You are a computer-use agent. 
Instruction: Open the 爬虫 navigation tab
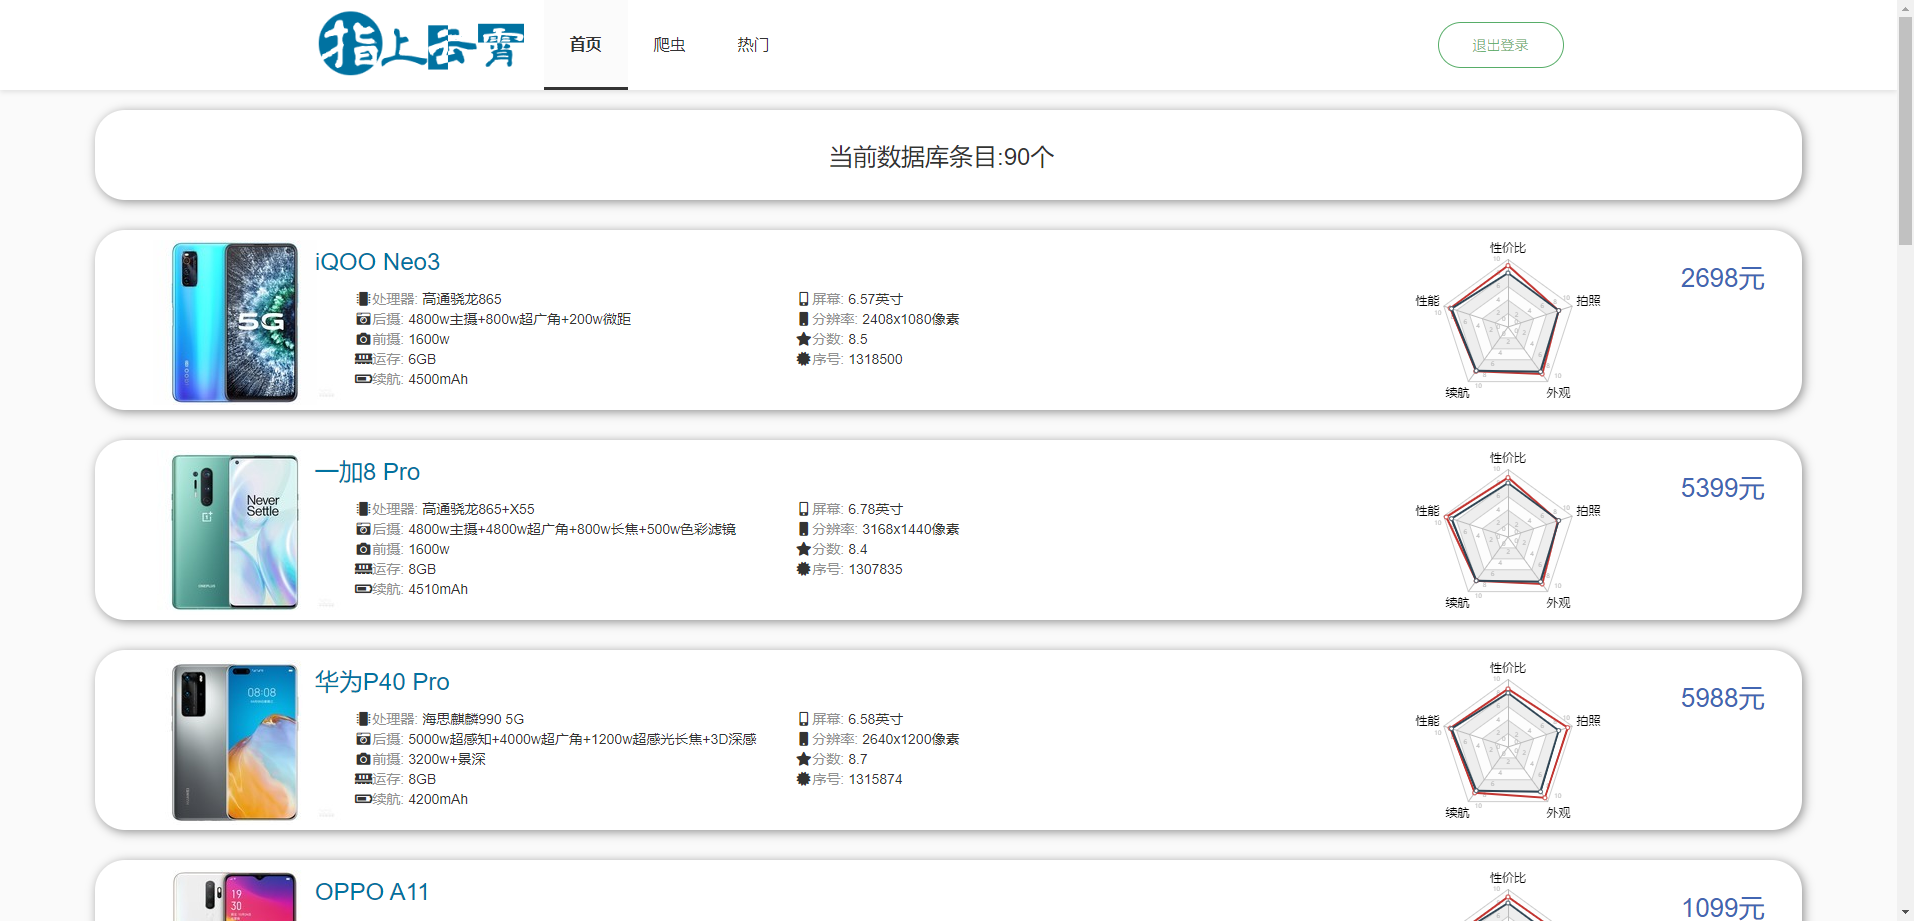[x=669, y=45]
